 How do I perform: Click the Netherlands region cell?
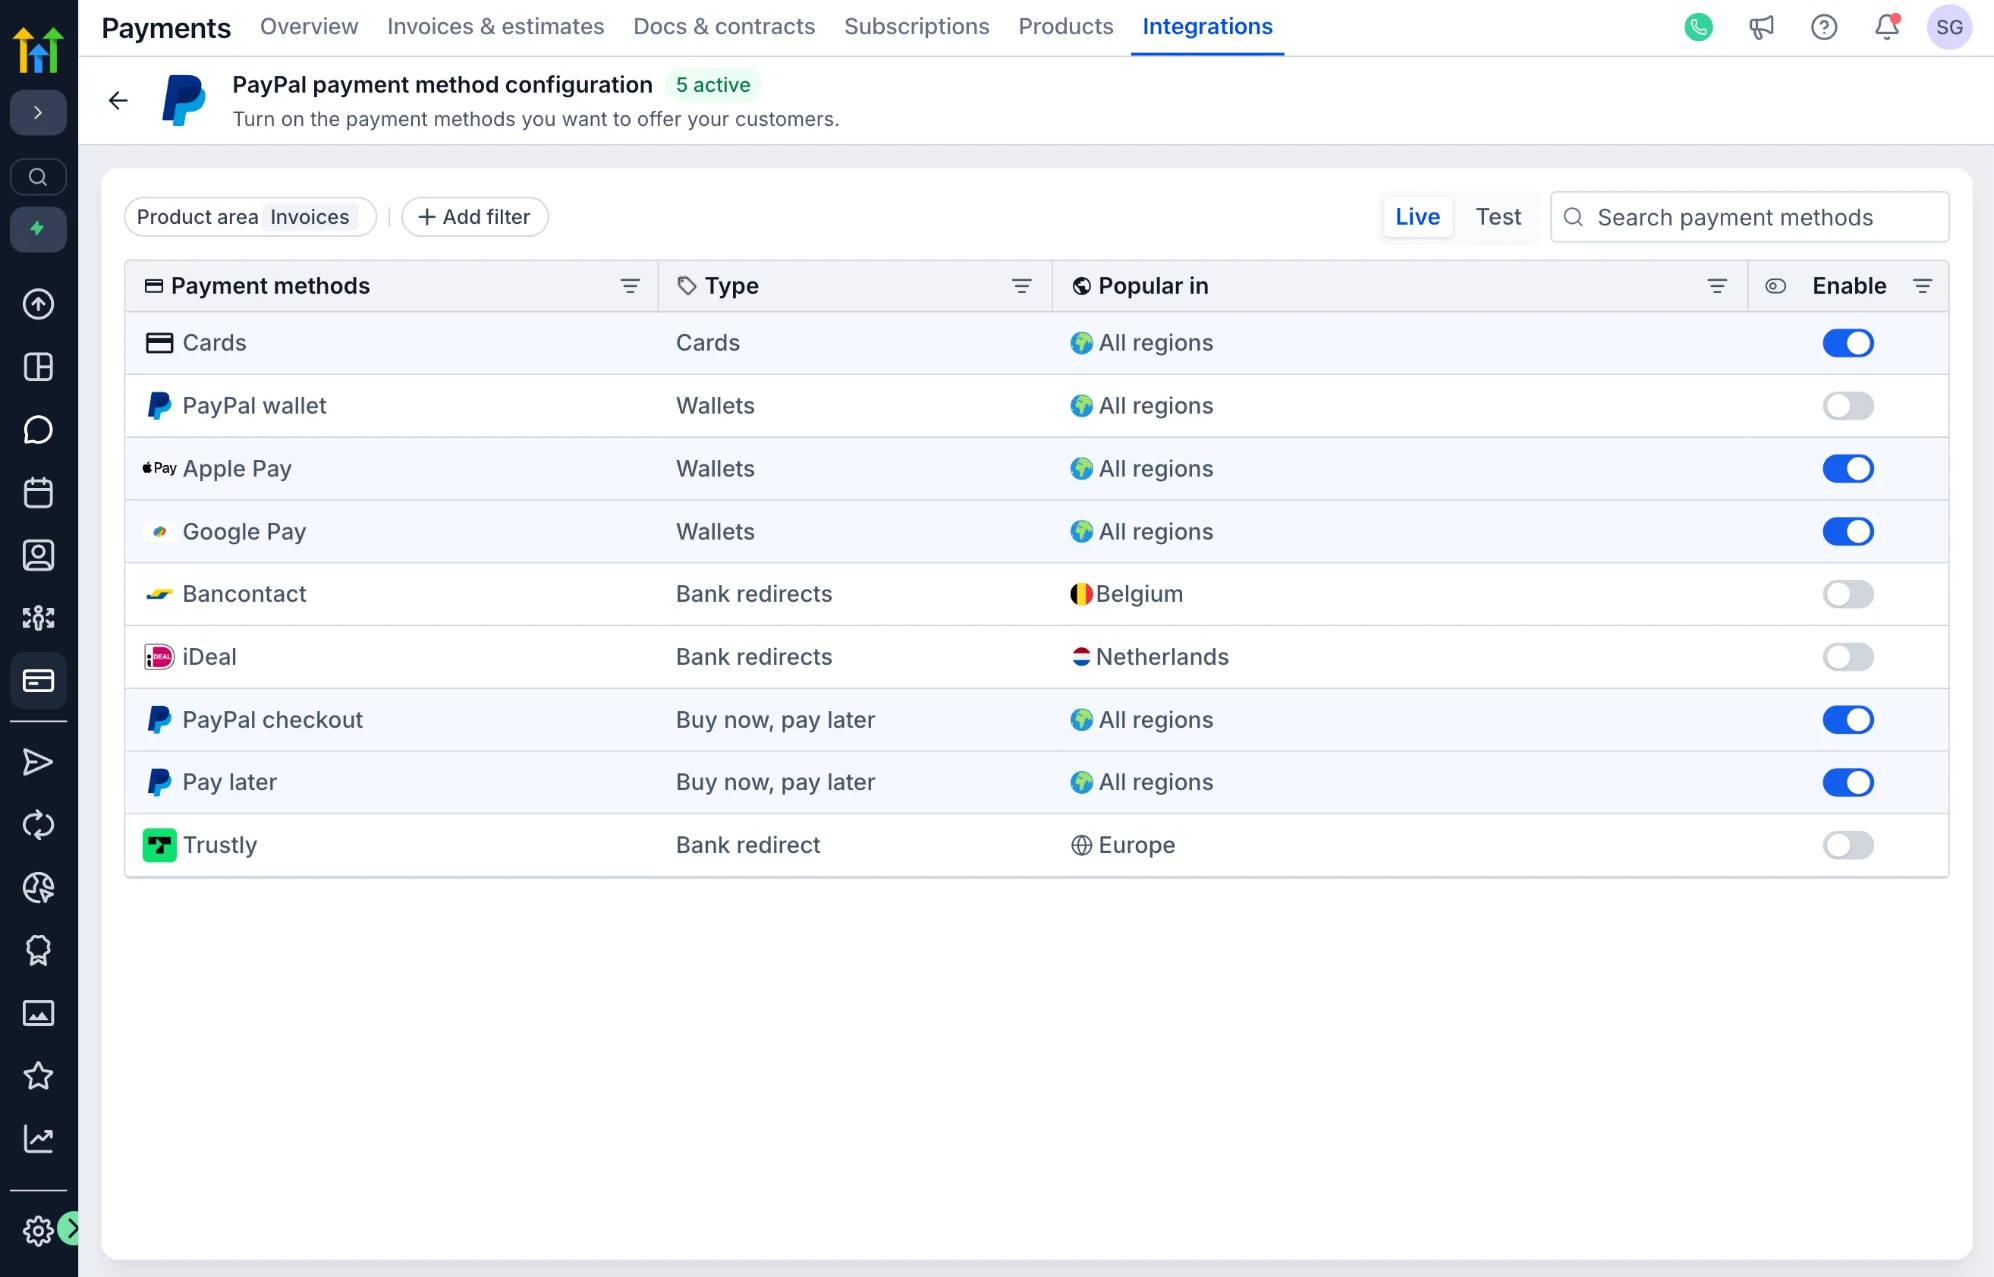point(1150,657)
